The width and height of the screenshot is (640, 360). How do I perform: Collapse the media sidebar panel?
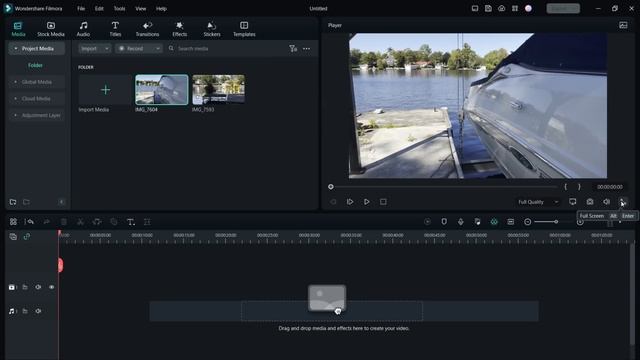click(x=62, y=202)
